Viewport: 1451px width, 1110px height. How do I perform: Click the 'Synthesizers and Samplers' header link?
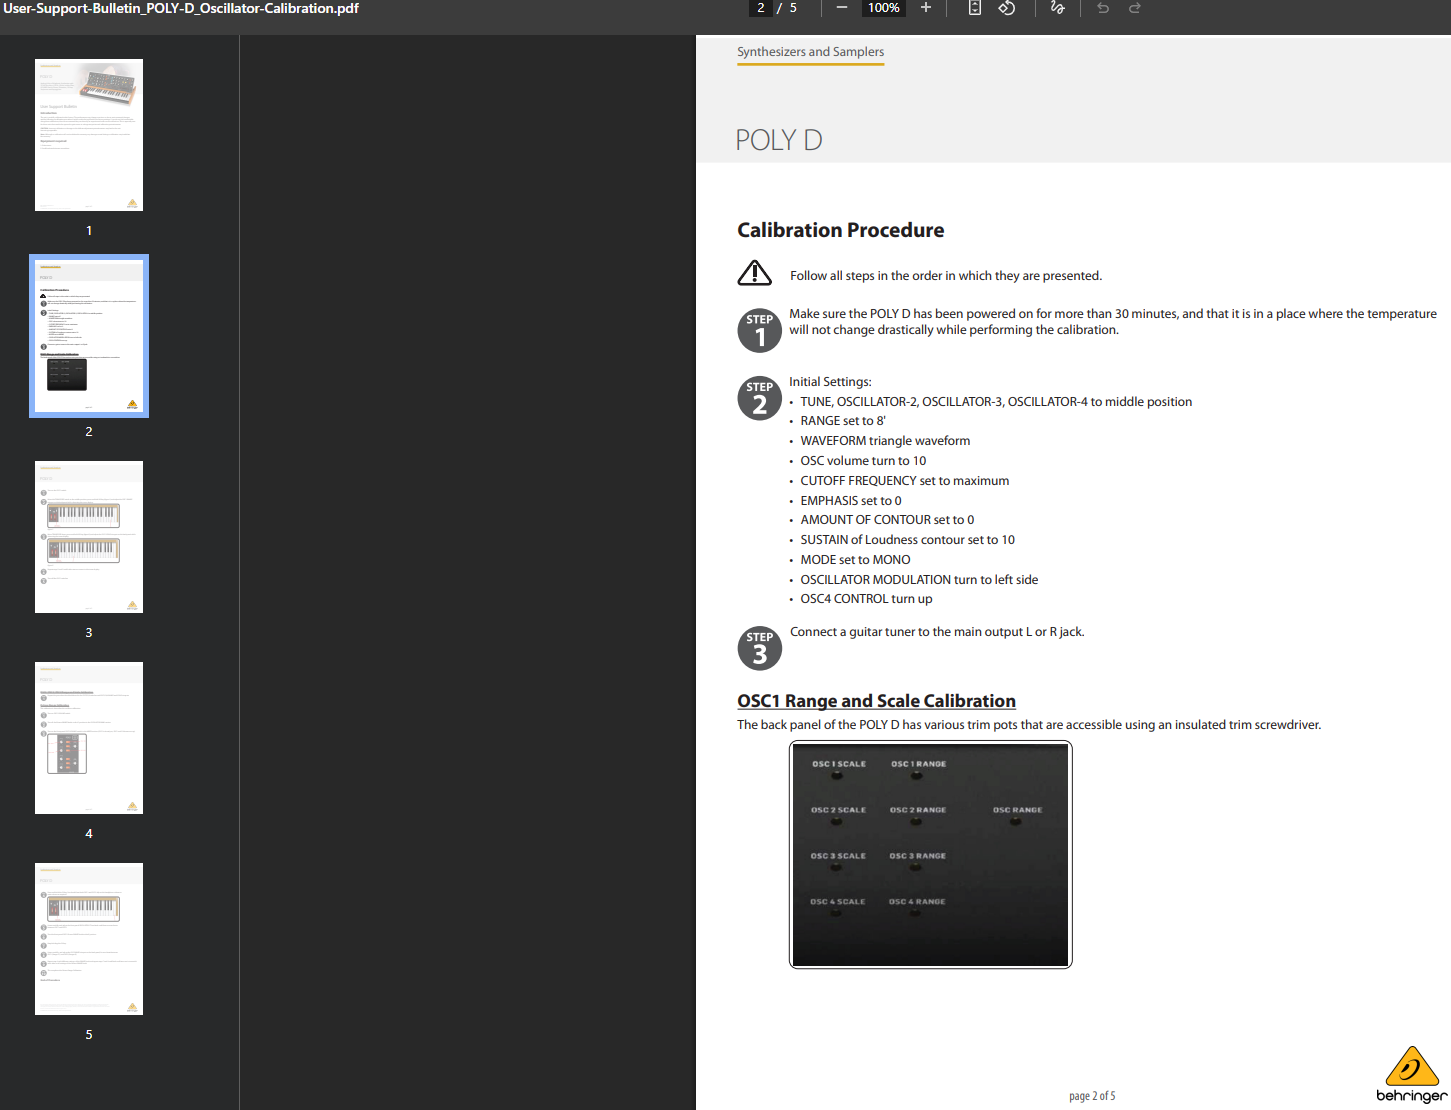coord(810,52)
